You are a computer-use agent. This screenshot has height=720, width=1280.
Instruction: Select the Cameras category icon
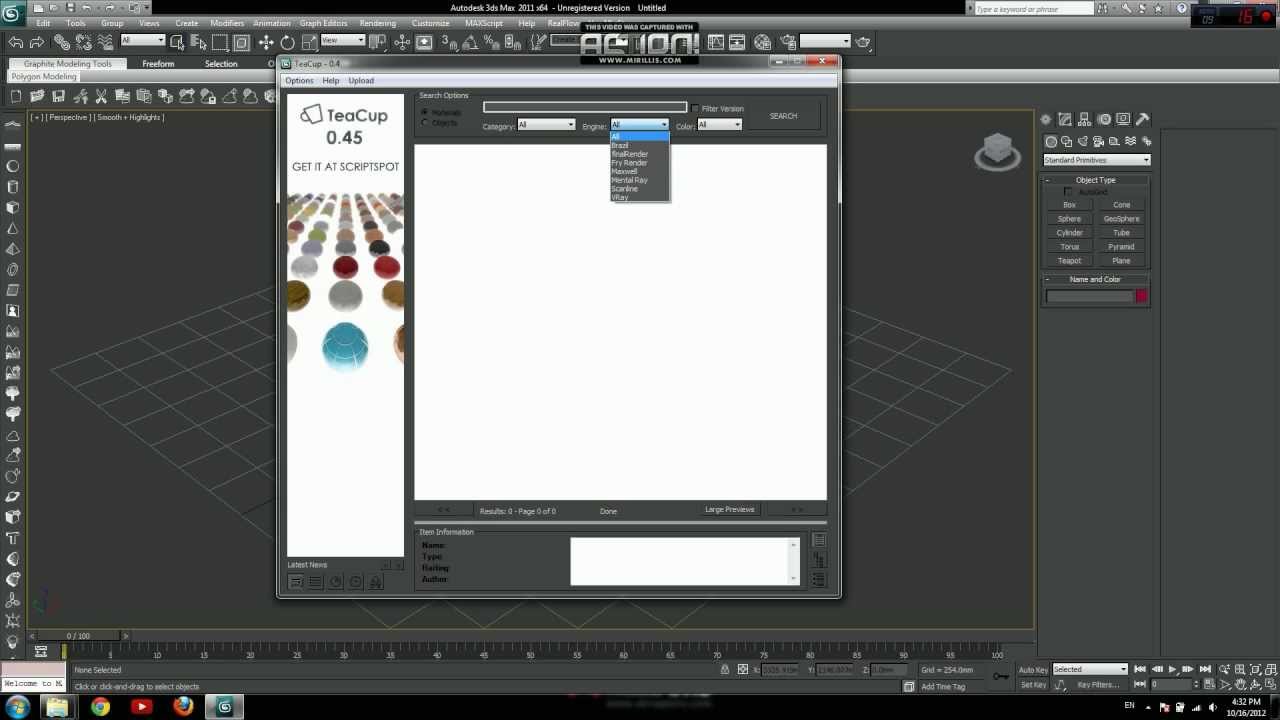(x=1099, y=141)
